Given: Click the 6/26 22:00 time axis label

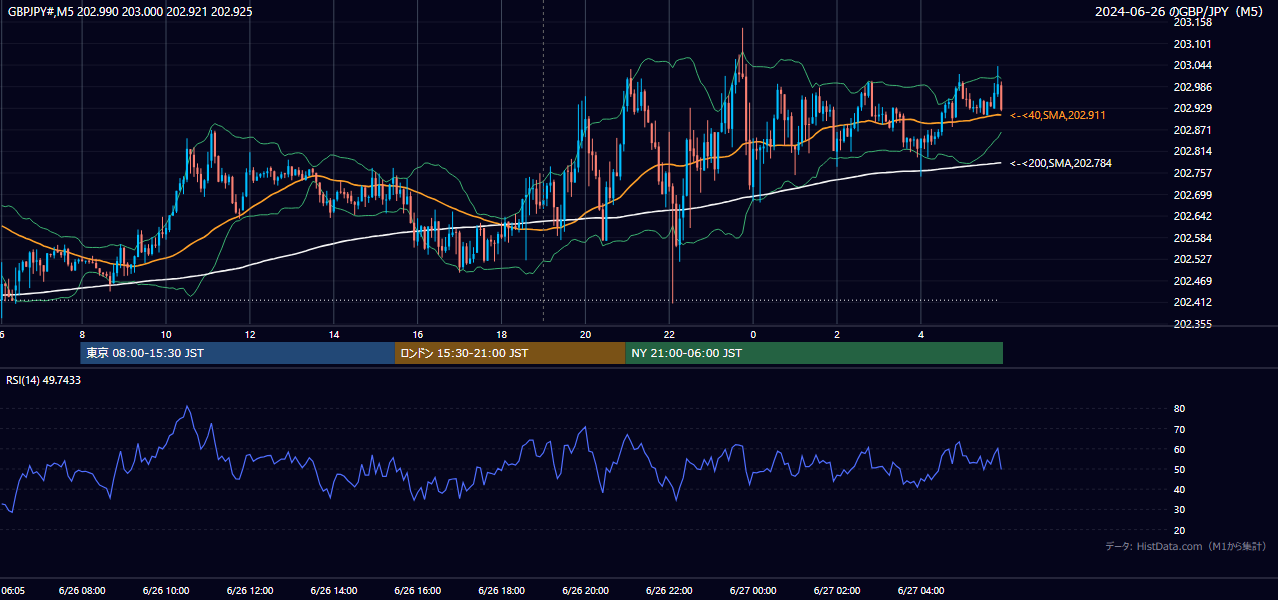Looking at the screenshot, I should (670, 591).
